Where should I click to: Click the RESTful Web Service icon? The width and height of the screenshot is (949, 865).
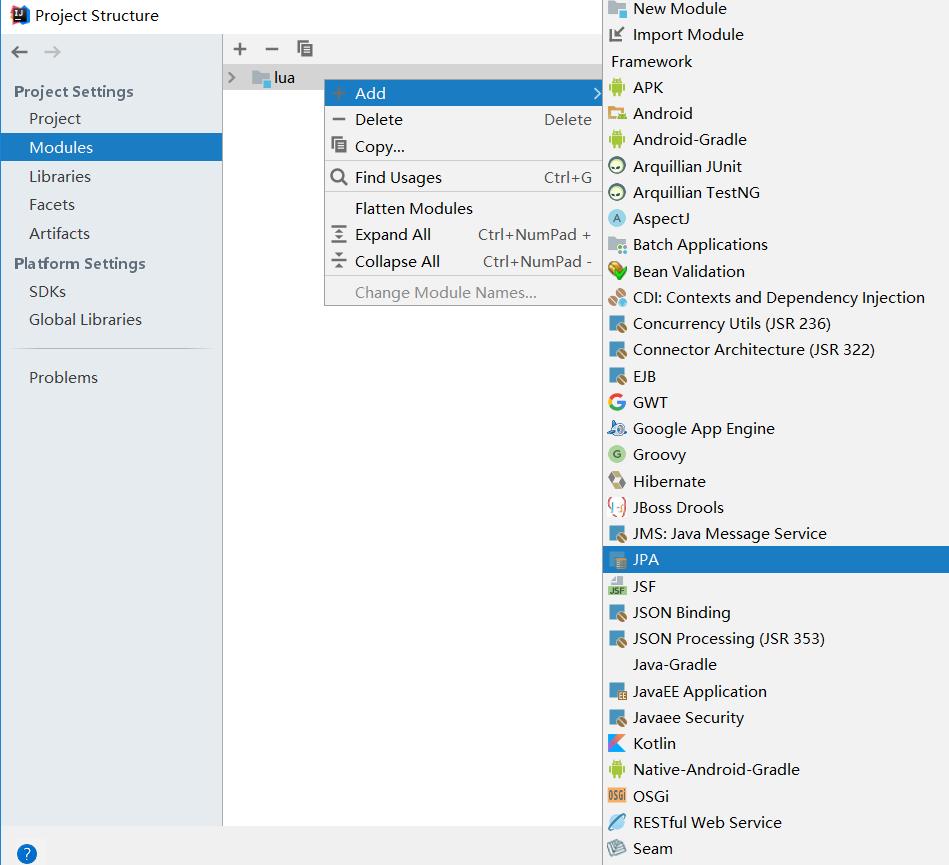point(617,822)
